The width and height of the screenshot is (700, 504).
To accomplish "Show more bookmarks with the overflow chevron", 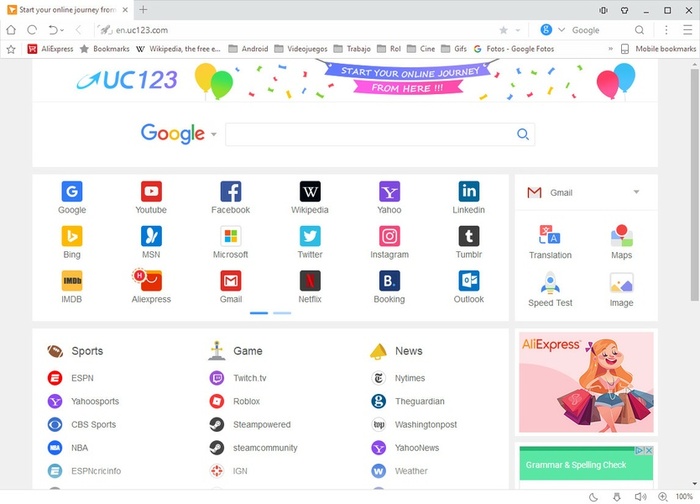I will [610, 49].
